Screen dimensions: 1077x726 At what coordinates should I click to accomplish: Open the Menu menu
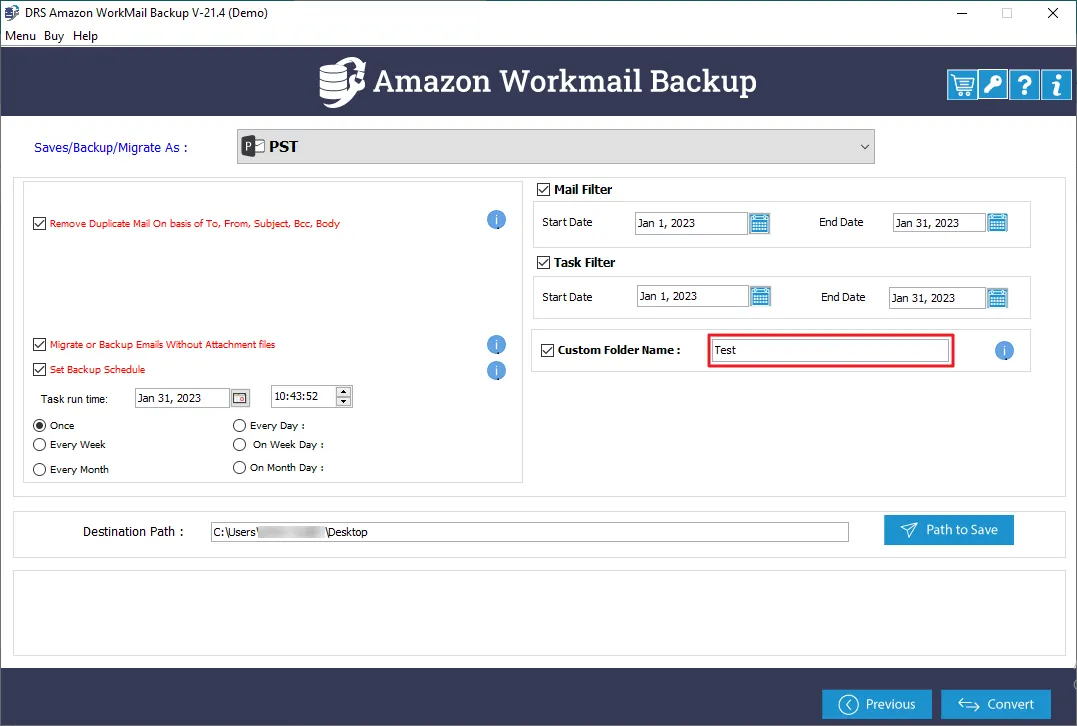pyautogui.click(x=21, y=36)
